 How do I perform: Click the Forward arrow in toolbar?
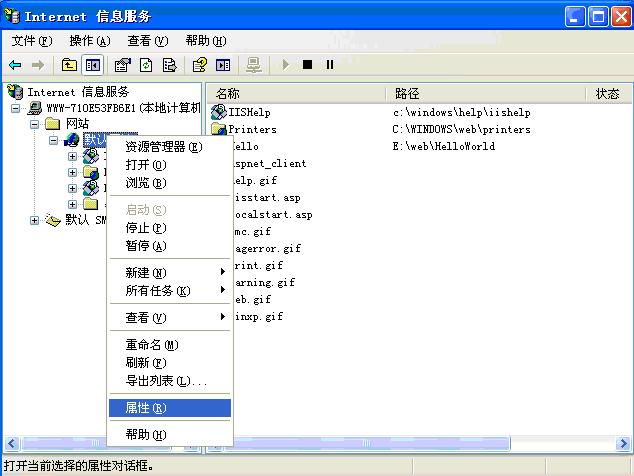pyautogui.click(x=38, y=65)
